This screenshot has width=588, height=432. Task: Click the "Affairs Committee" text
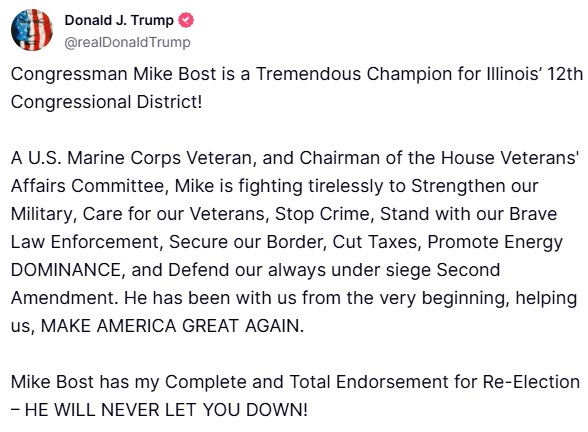tap(87, 186)
